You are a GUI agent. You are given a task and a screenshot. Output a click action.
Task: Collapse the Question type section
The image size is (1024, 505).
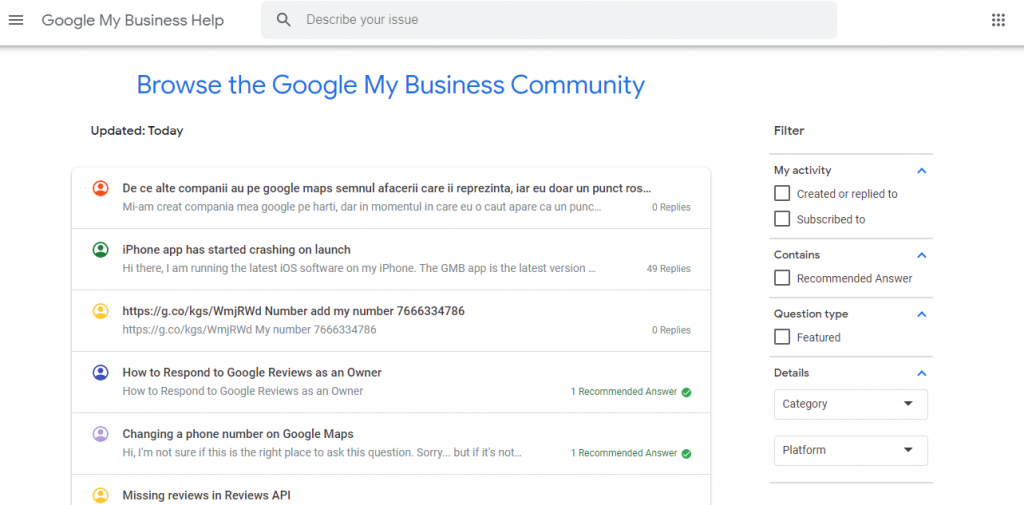coord(921,314)
